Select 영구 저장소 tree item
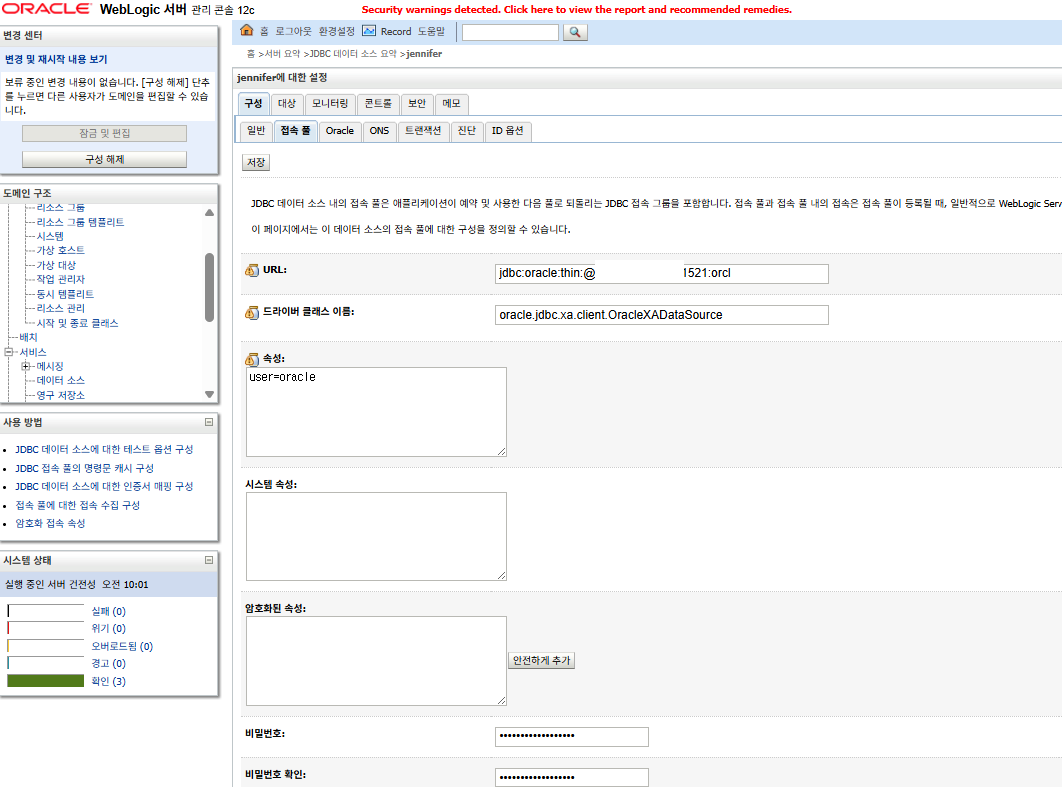Screen dimensions: 1062x787 pos(60,396)
